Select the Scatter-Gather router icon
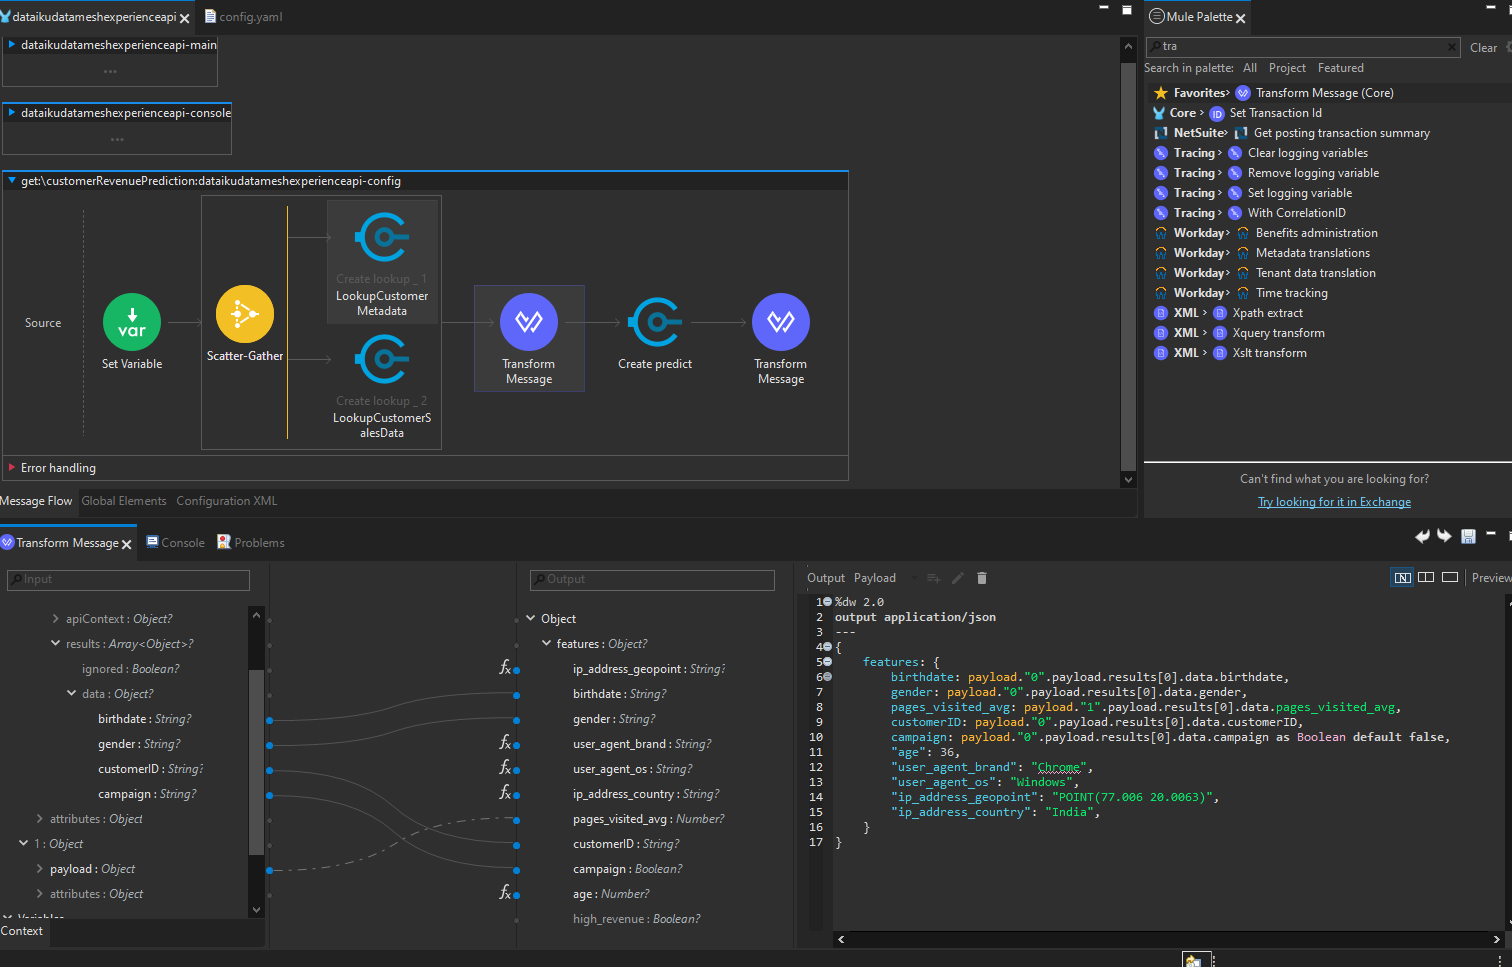This screenshot has width=1512, height=967. tap(245, 314)
